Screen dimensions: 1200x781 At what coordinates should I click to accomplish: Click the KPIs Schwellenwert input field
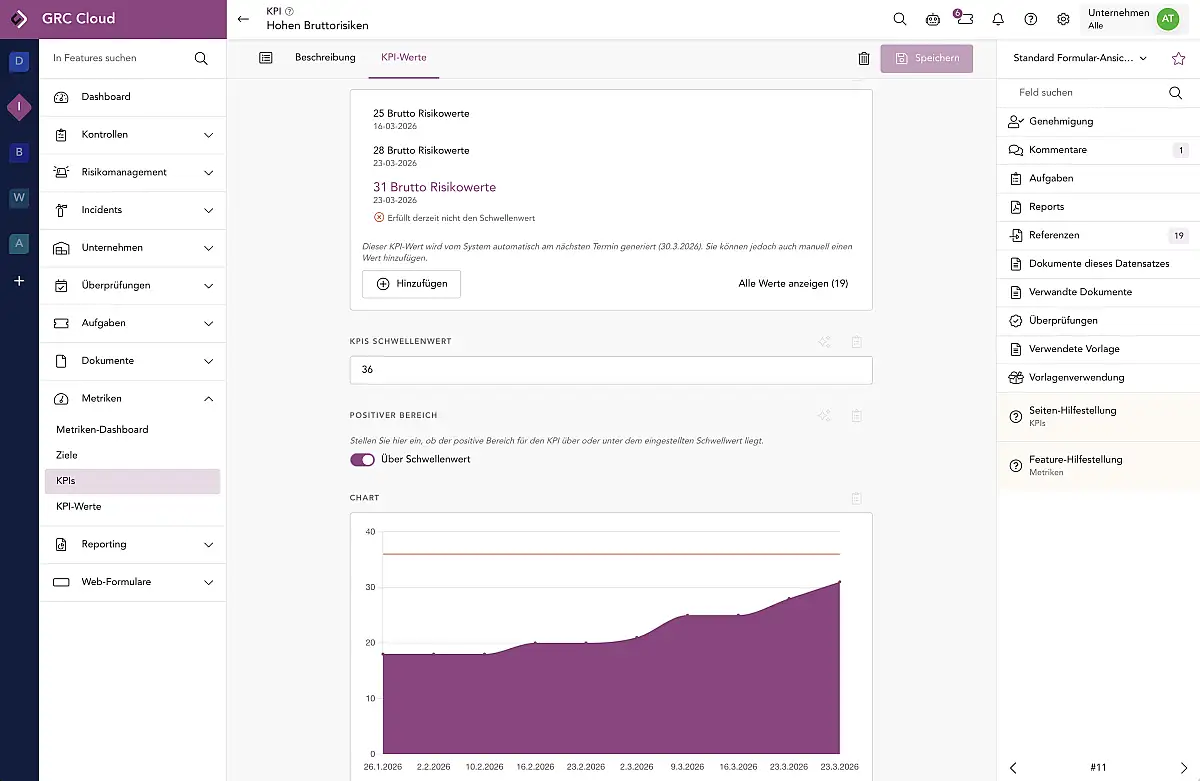click(x=610, y=370)
